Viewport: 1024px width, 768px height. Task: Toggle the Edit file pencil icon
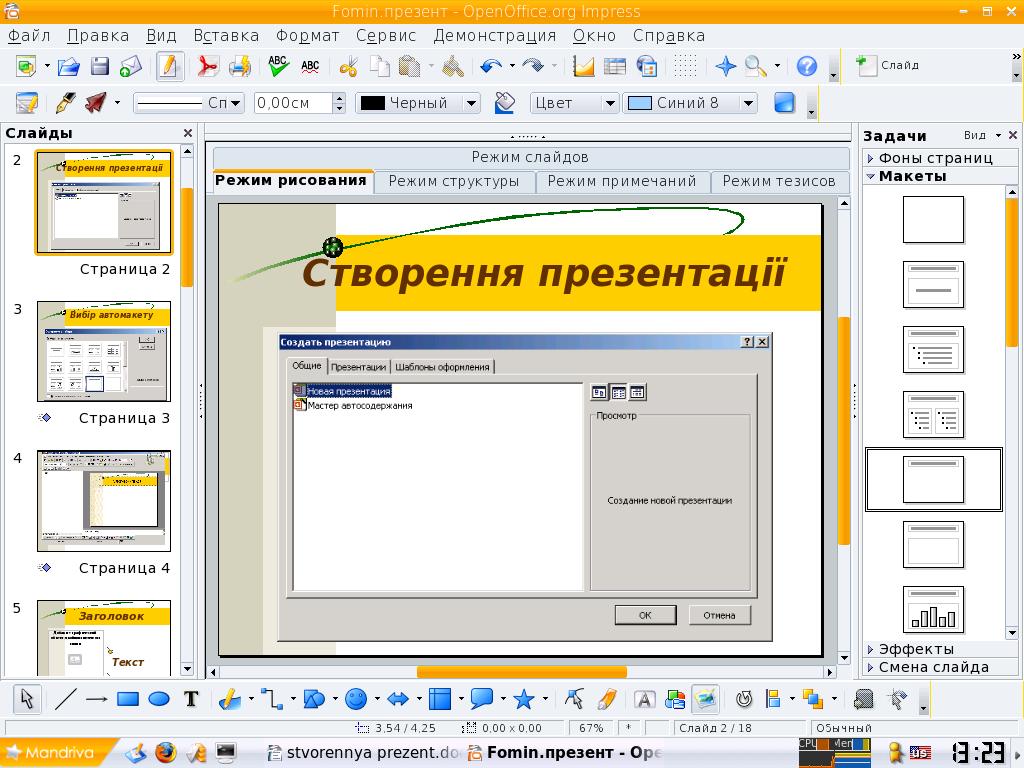[x=170, y=66]
